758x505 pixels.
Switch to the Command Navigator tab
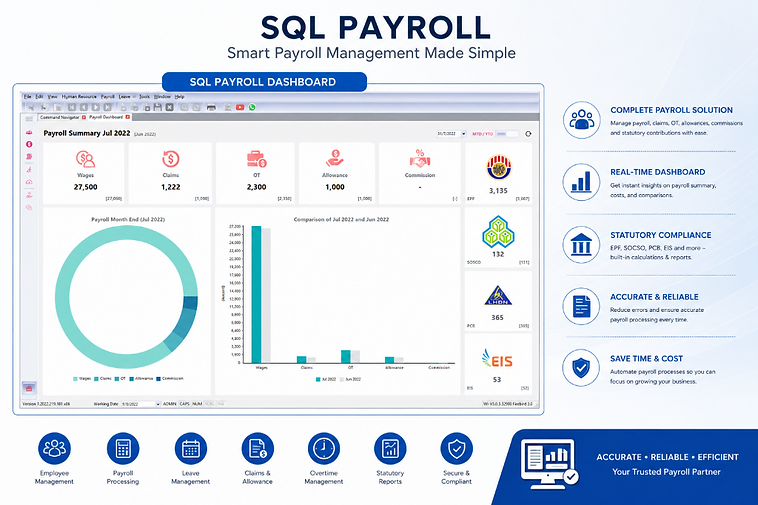tap(59, 117)
